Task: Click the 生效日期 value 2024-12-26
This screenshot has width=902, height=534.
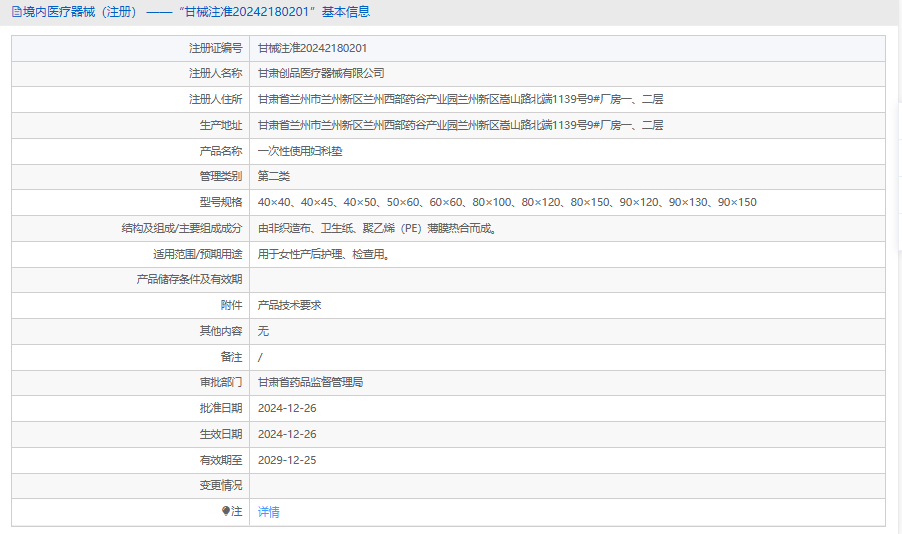Action: pyautogui.click(x=287, y=434)
